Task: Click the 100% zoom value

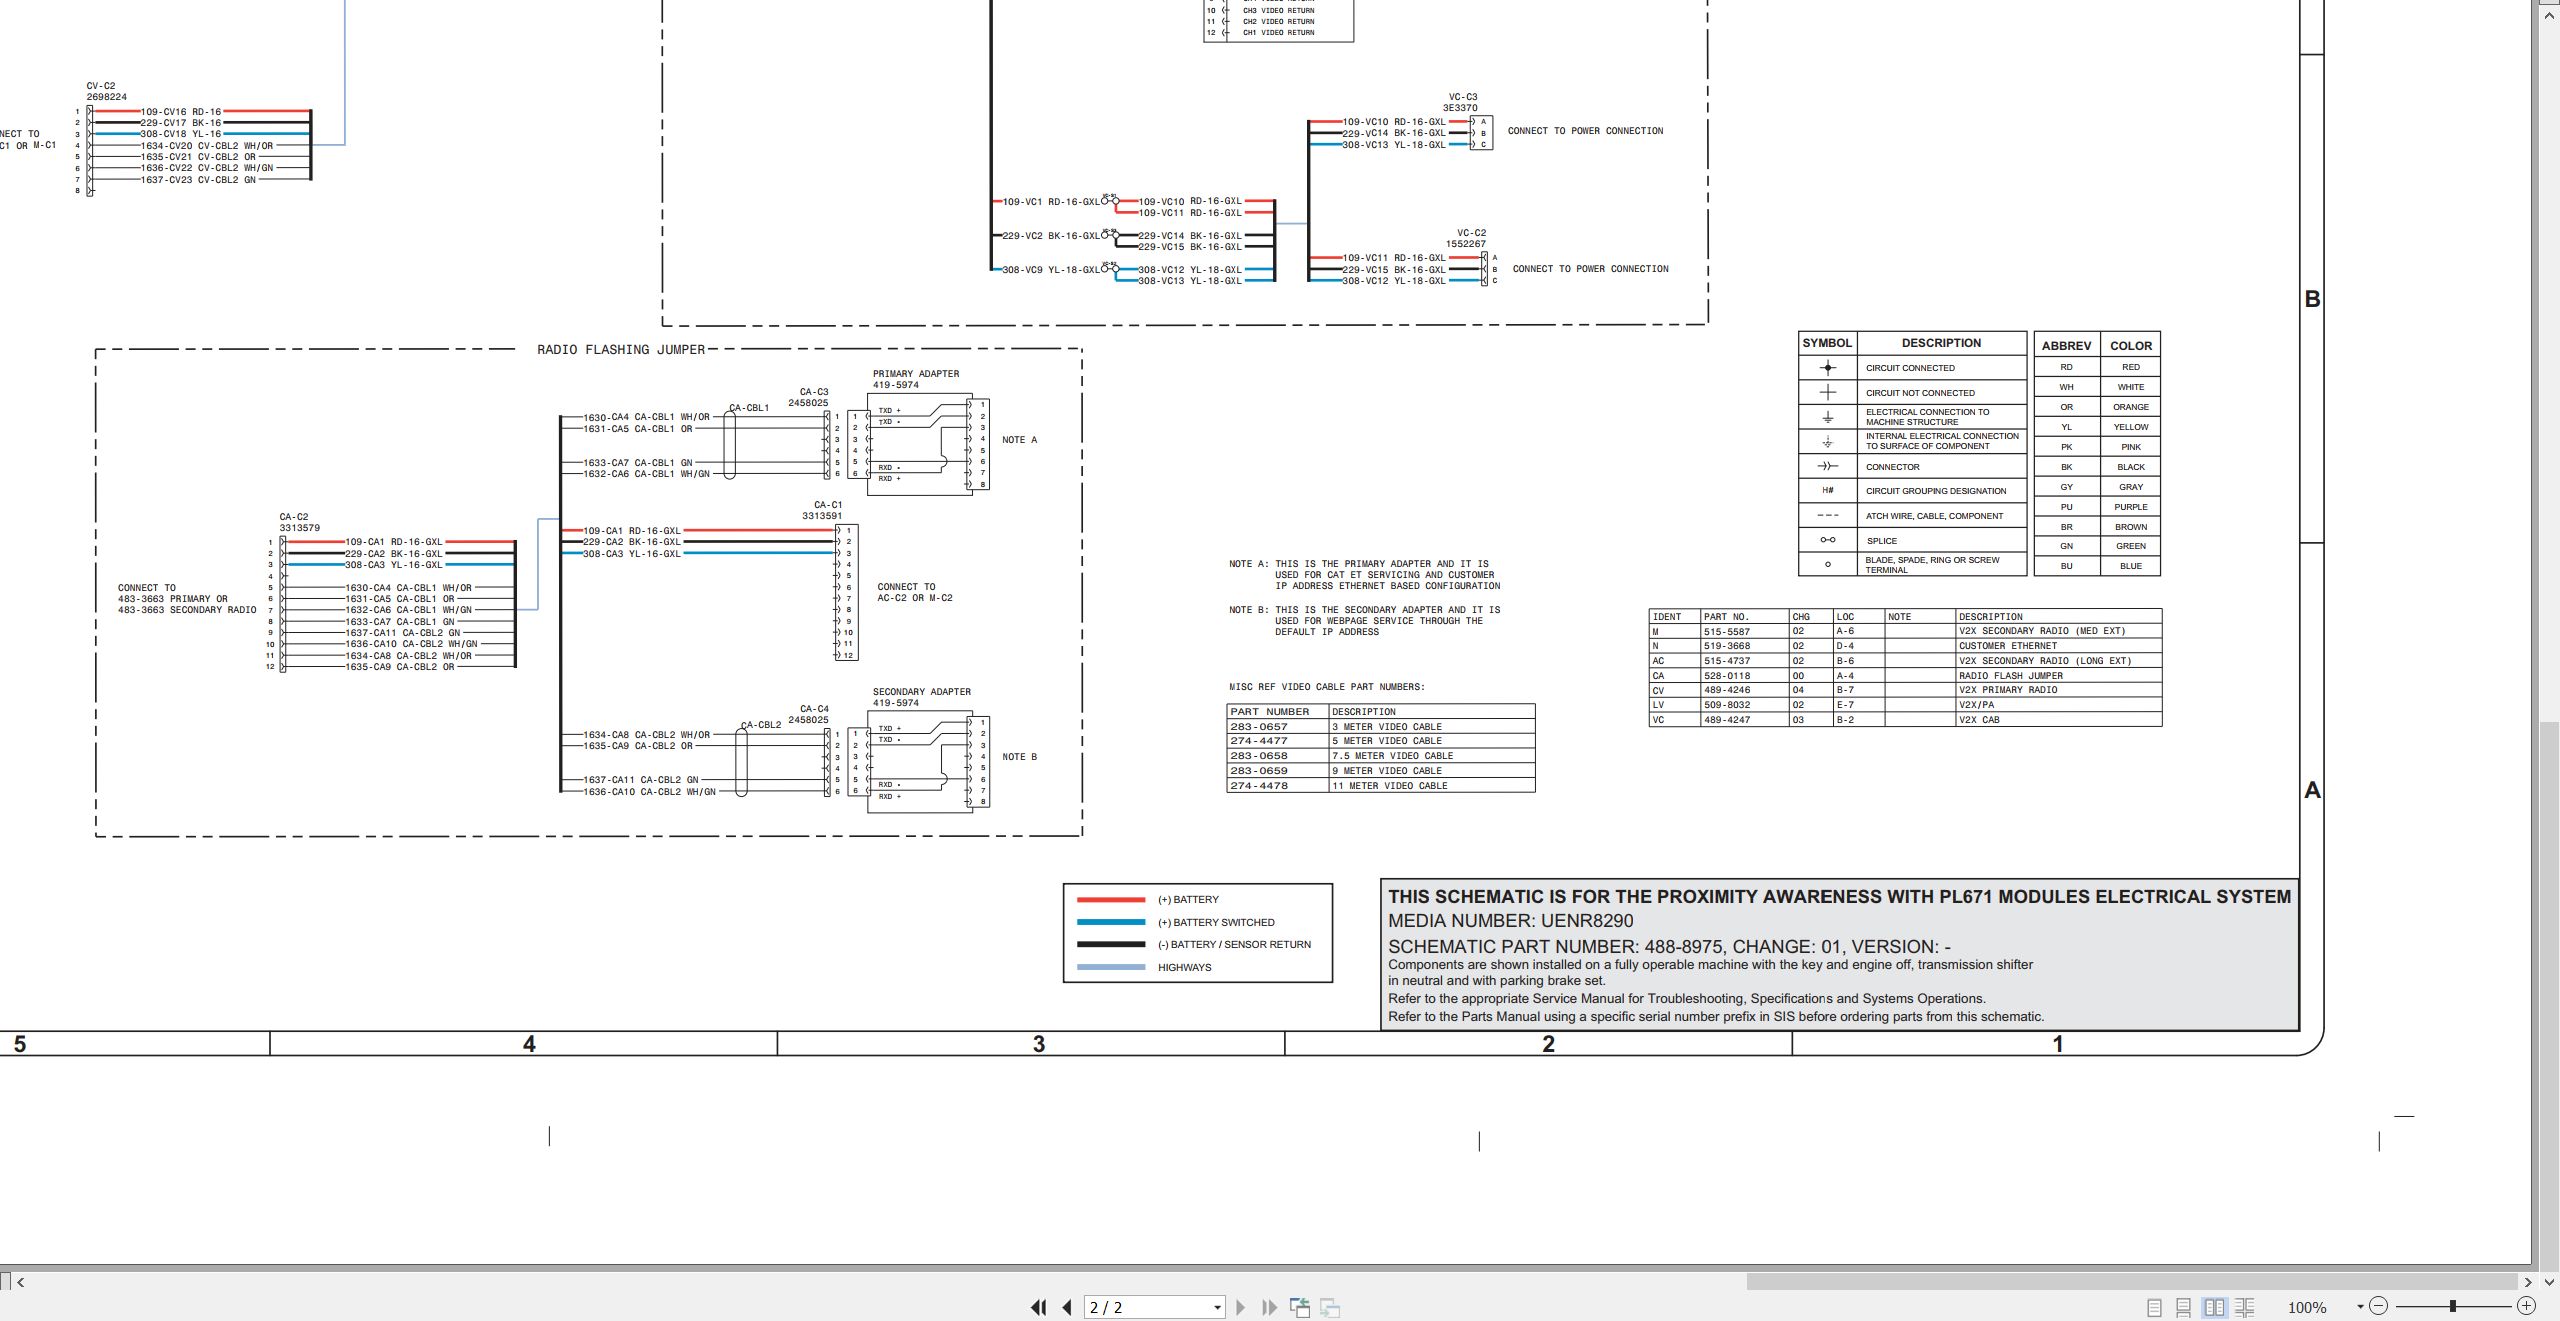Action: click(2307, 1307)
